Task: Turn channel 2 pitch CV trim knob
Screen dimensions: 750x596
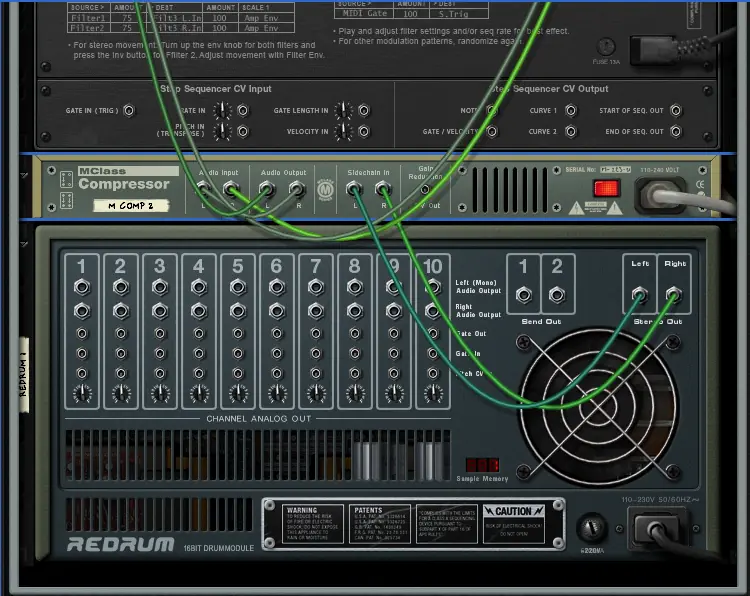Action: point(121,393)
